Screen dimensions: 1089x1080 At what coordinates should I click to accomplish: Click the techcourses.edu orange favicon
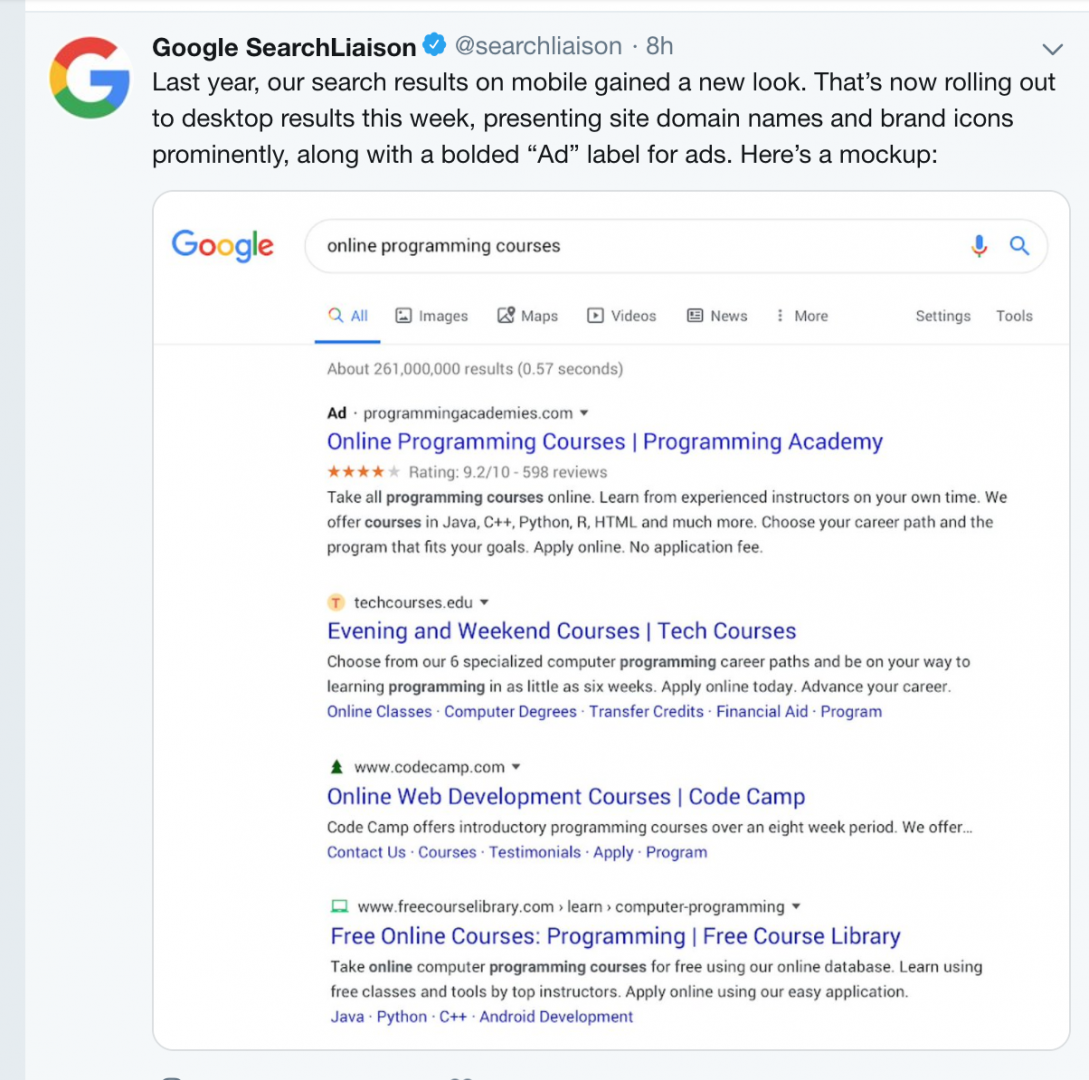(336, 603)
